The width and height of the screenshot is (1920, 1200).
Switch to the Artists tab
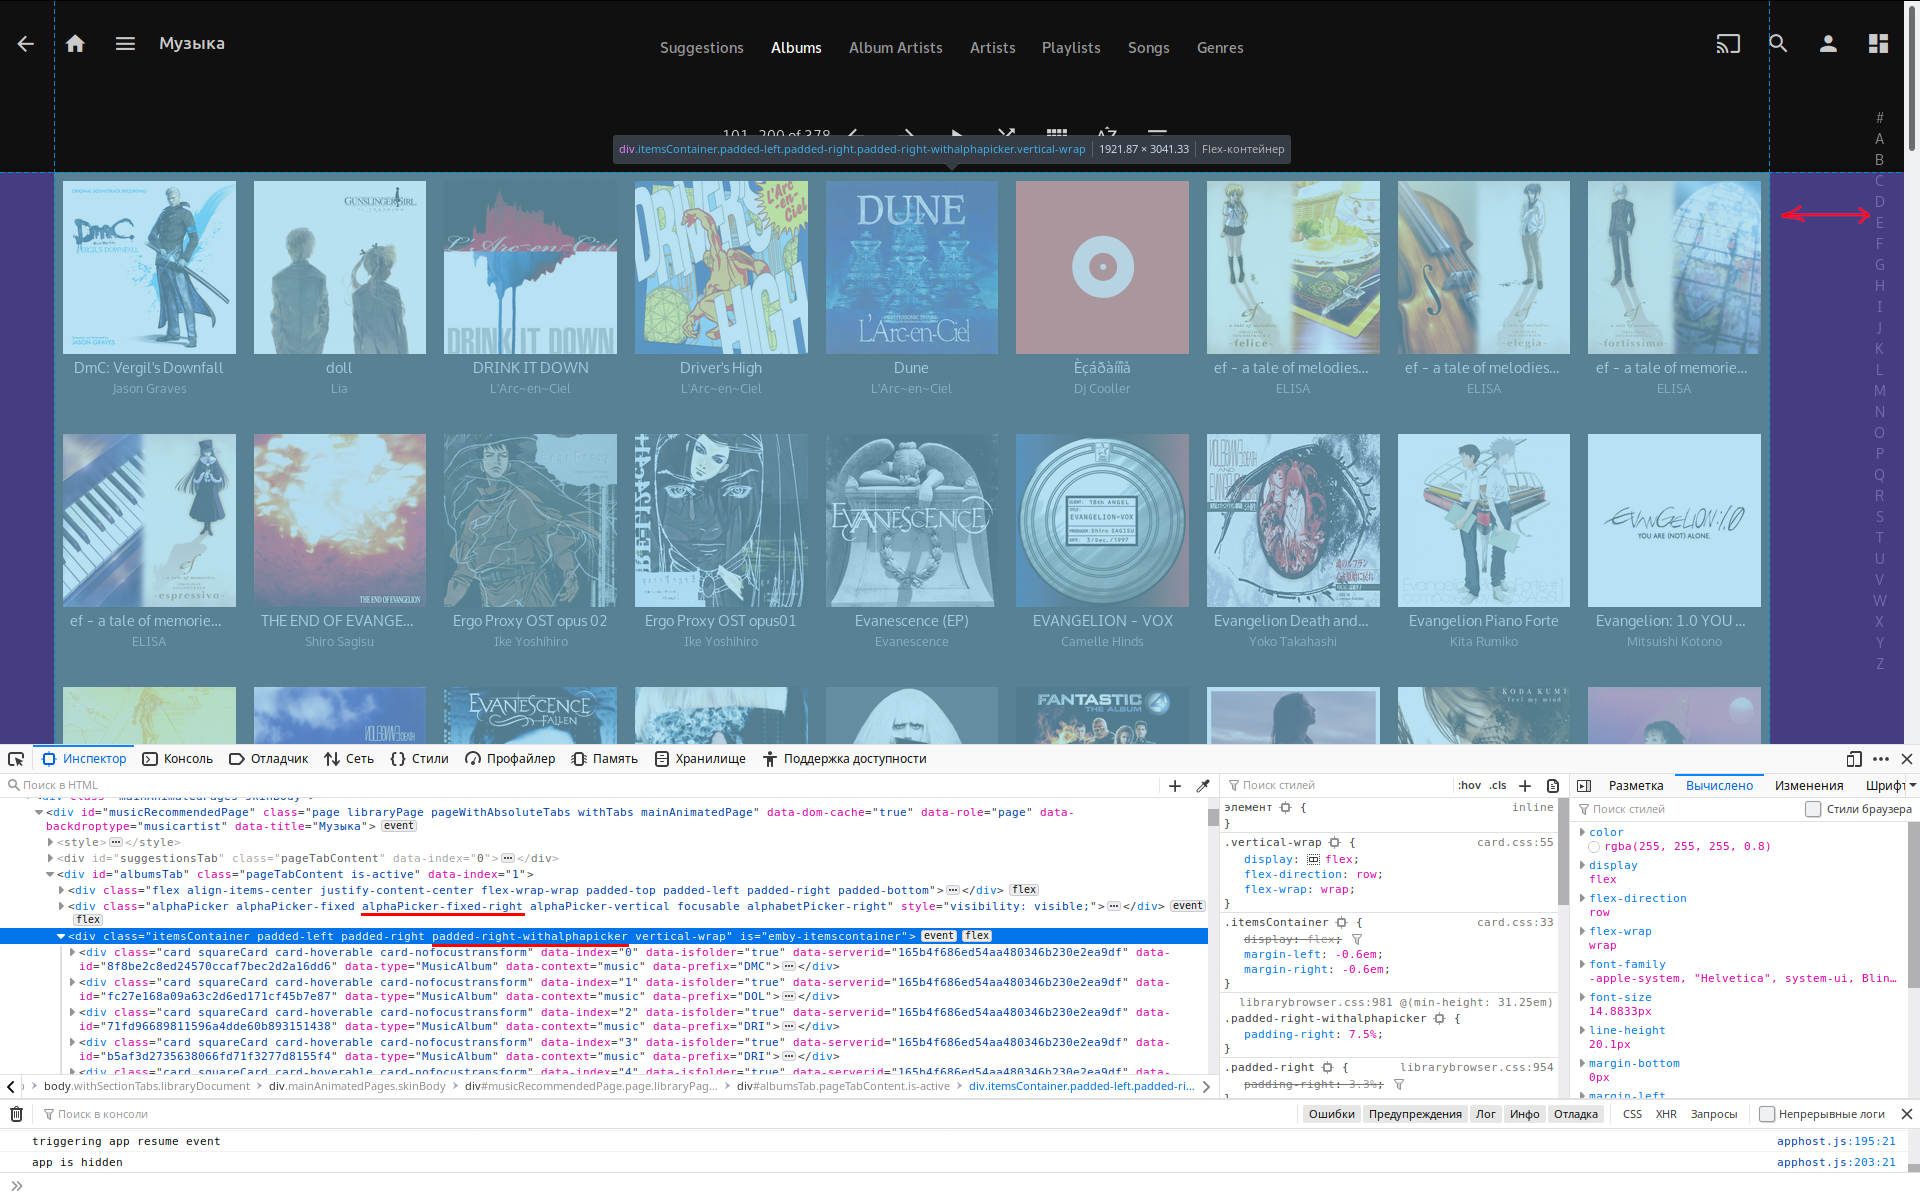992,47
